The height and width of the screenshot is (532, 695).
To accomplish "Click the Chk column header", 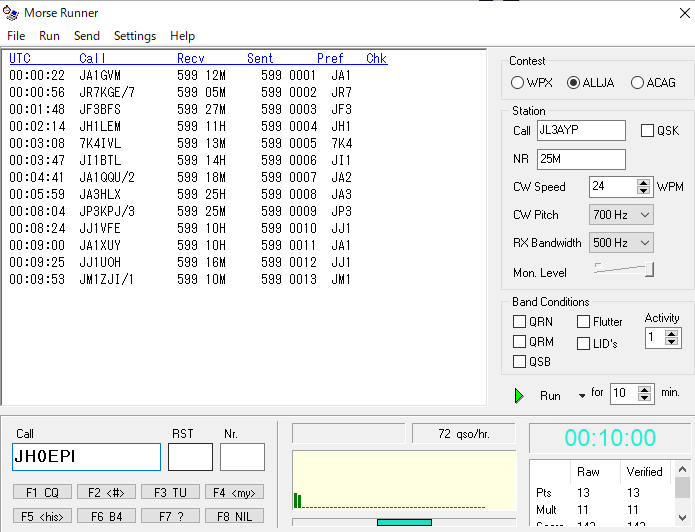I will pyautogui.click(x=376, y=59).
